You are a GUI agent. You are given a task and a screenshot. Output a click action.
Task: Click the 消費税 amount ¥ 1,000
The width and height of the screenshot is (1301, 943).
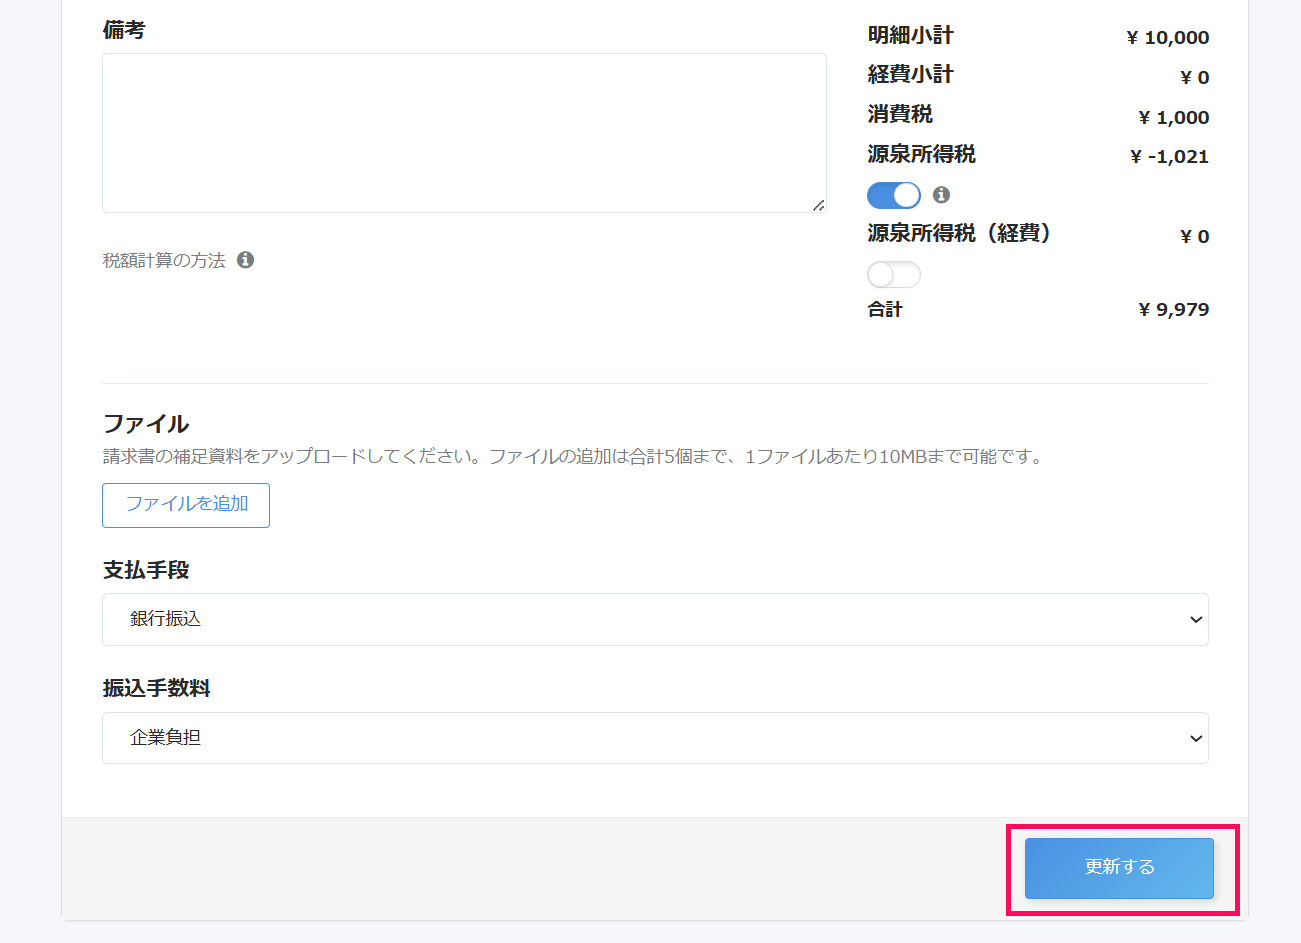click(1173, 118)
